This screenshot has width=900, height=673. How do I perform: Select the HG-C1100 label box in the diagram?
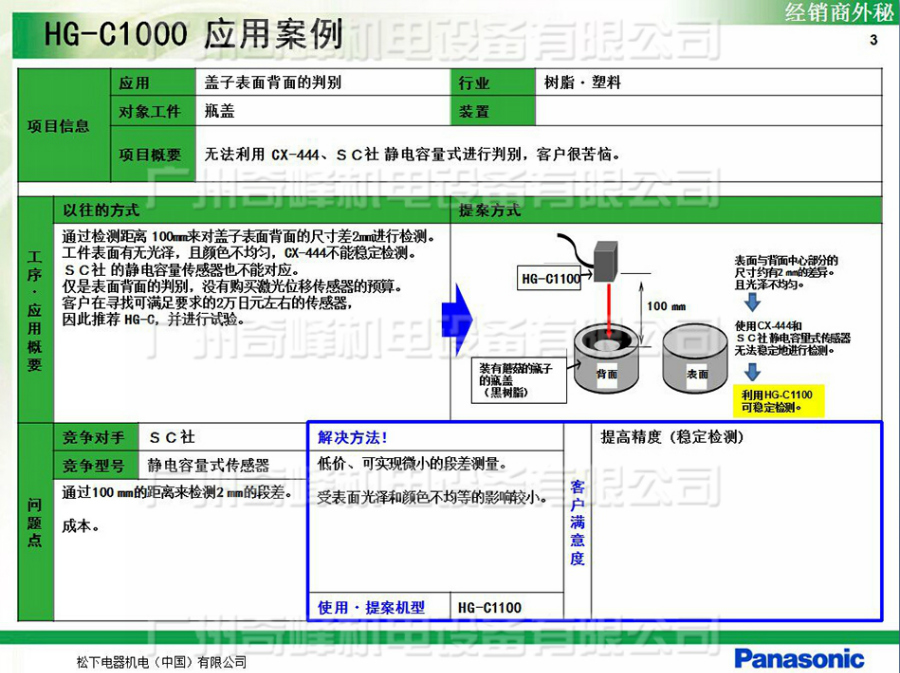pyautogui.click(x=550, y=279)
